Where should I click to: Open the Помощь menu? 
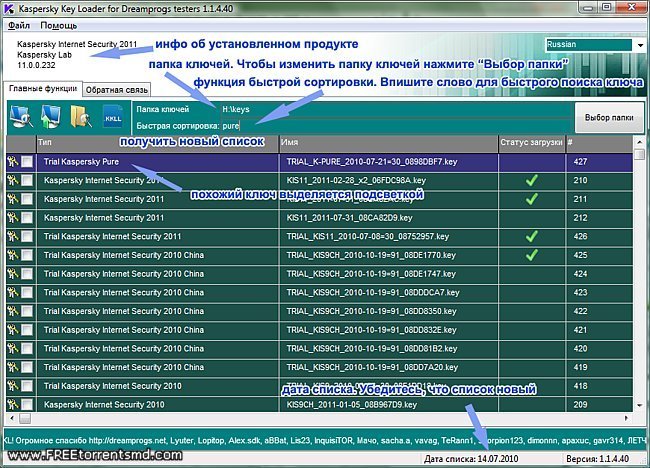coord(58,26)
